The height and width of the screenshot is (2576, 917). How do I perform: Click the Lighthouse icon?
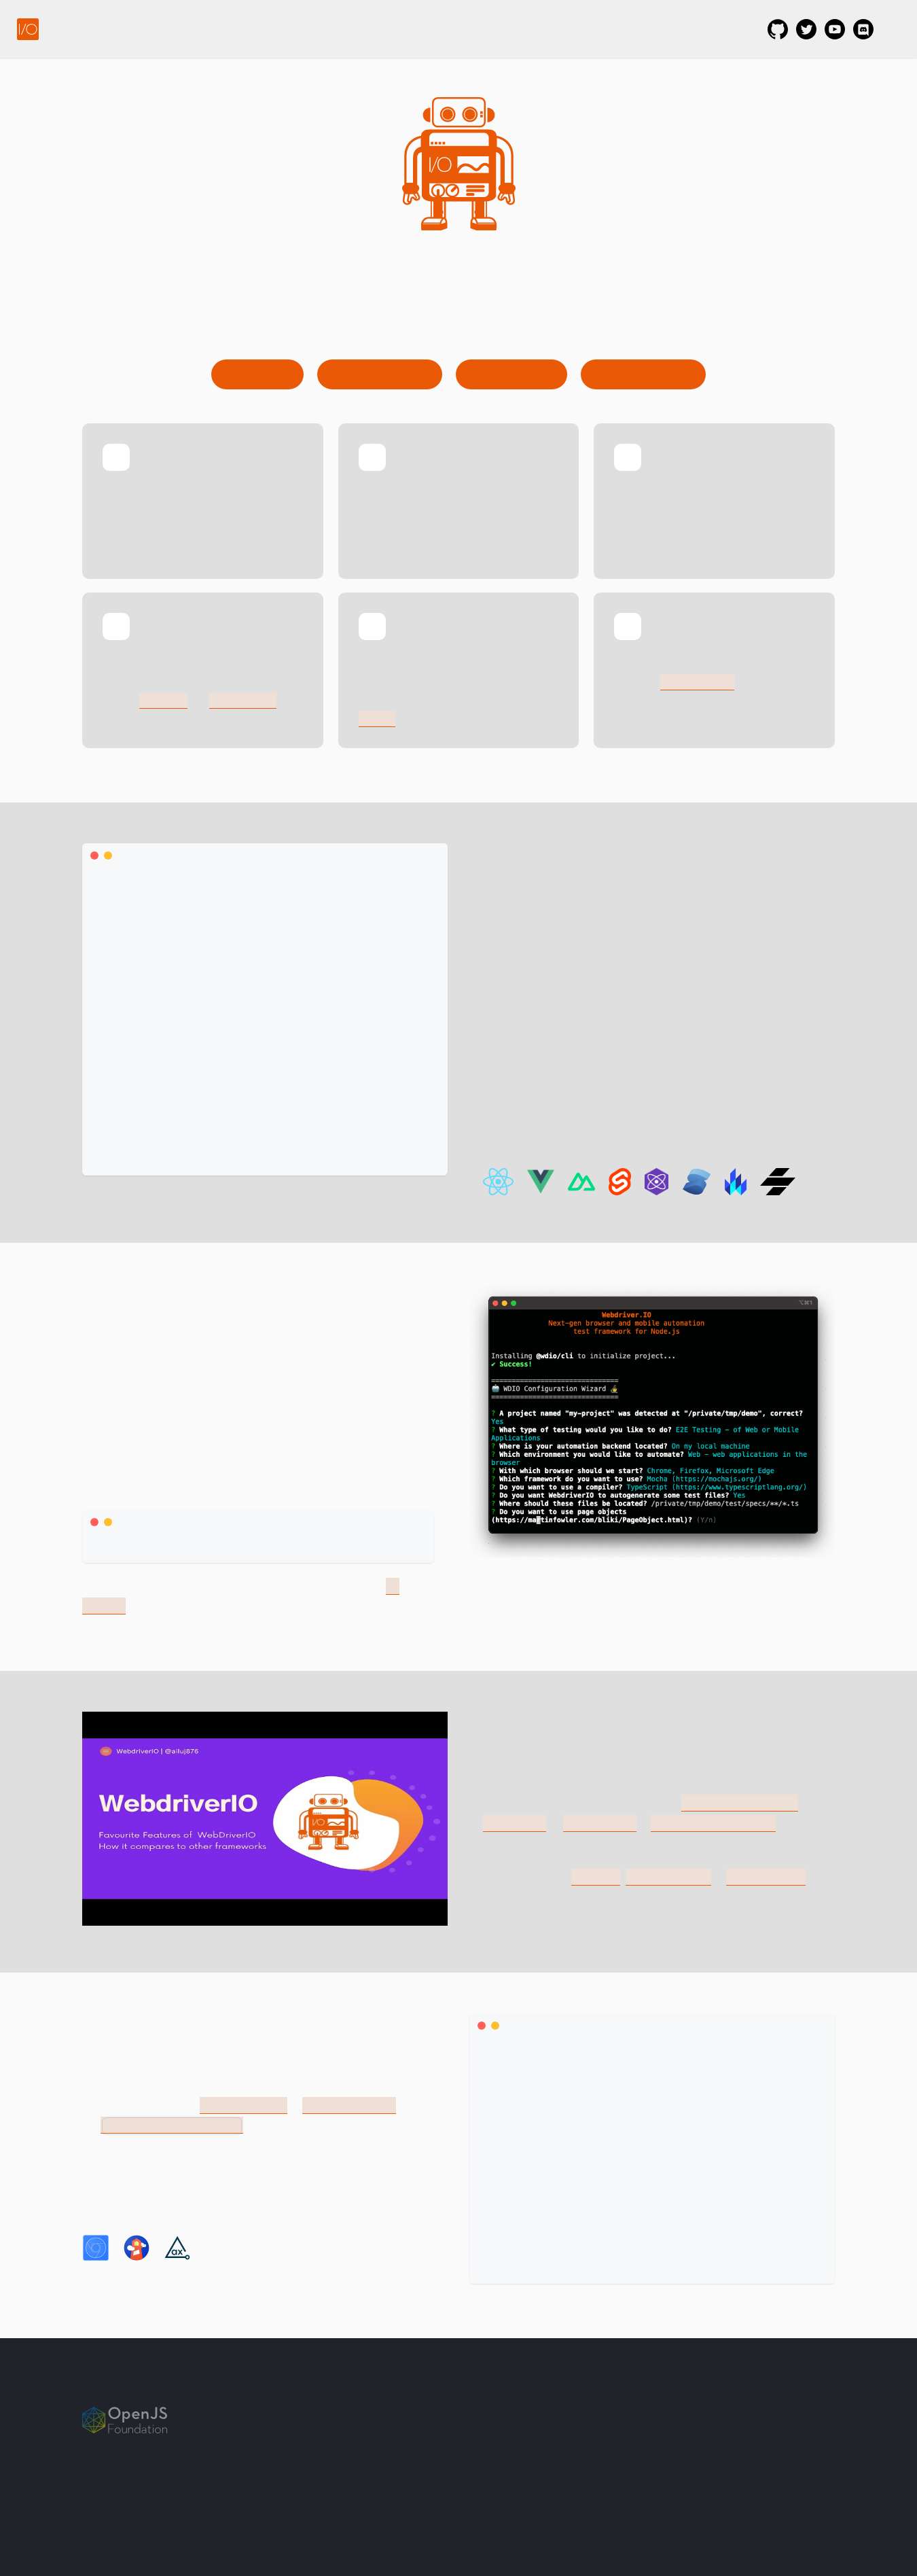point(136,2247)
